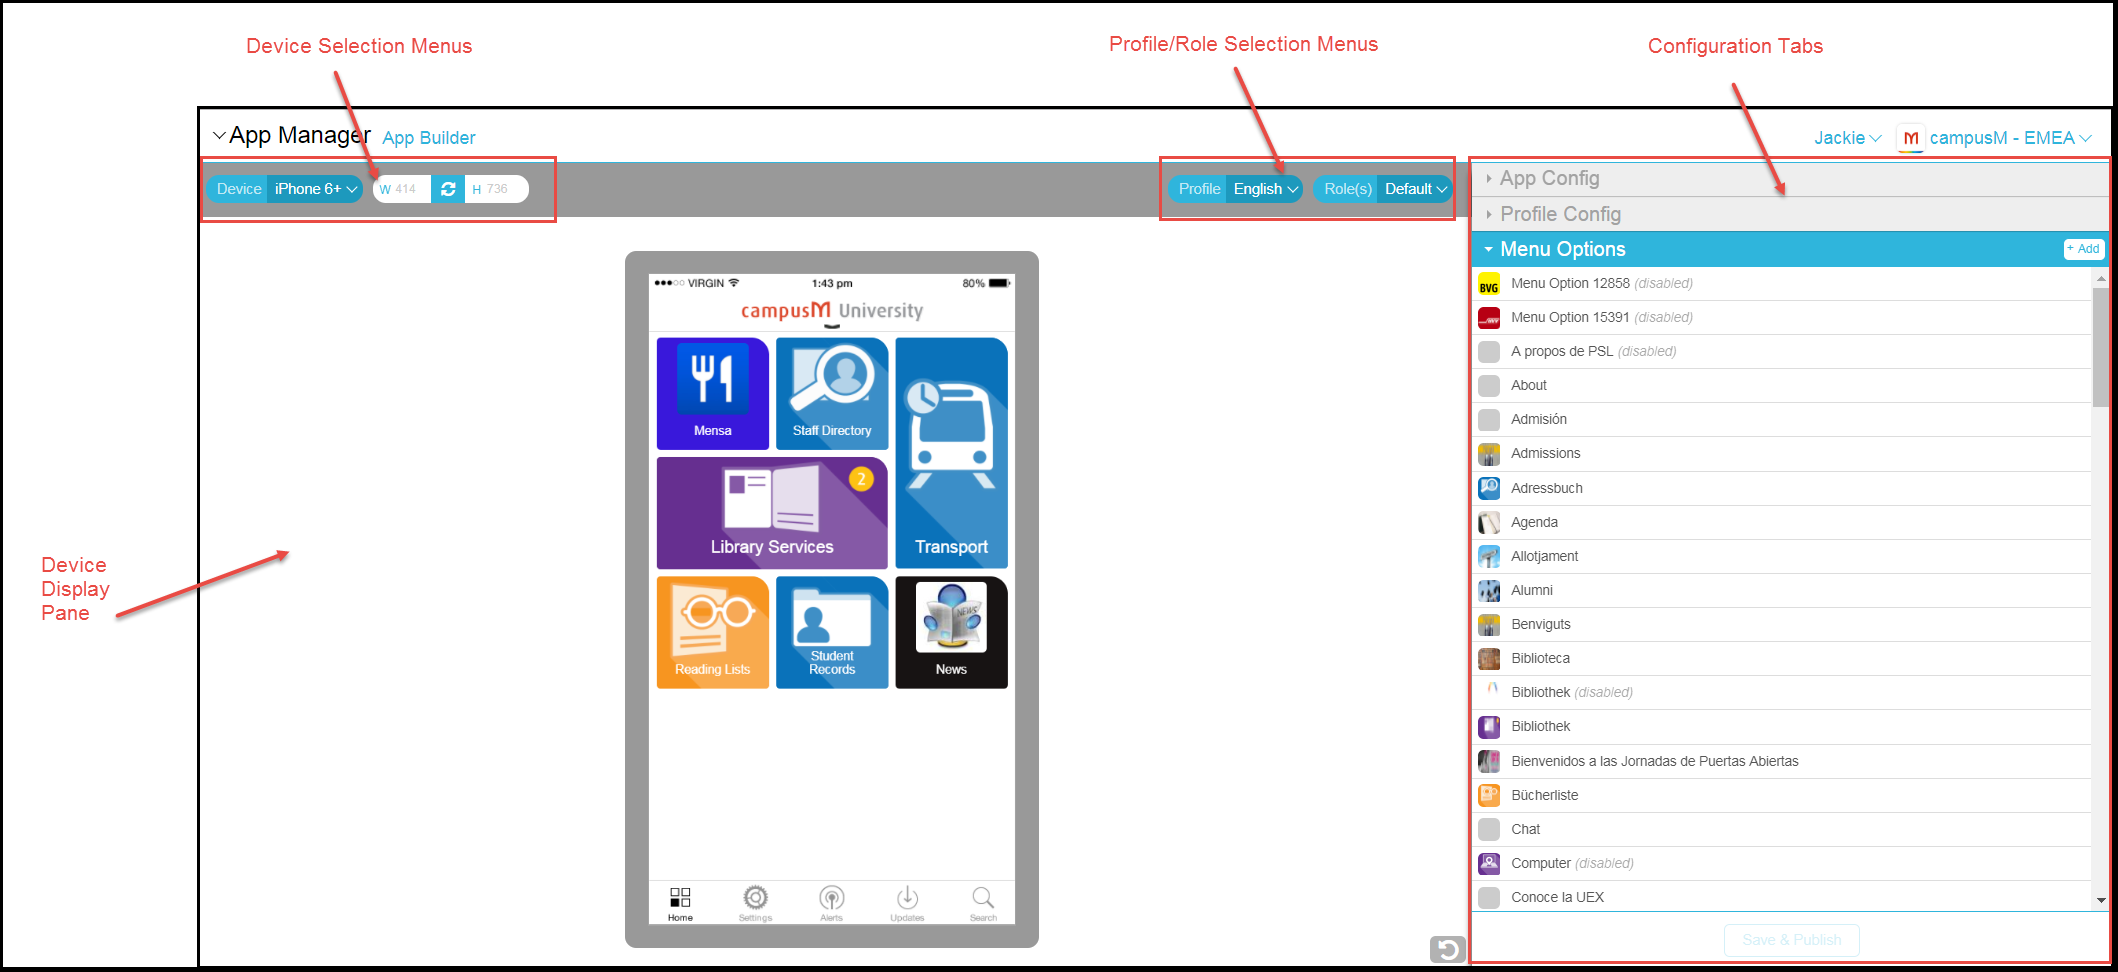Click the orange Bücherliste row icon
The width and height of the screenshot is (2118, 972).
[x=1489, y=795]
